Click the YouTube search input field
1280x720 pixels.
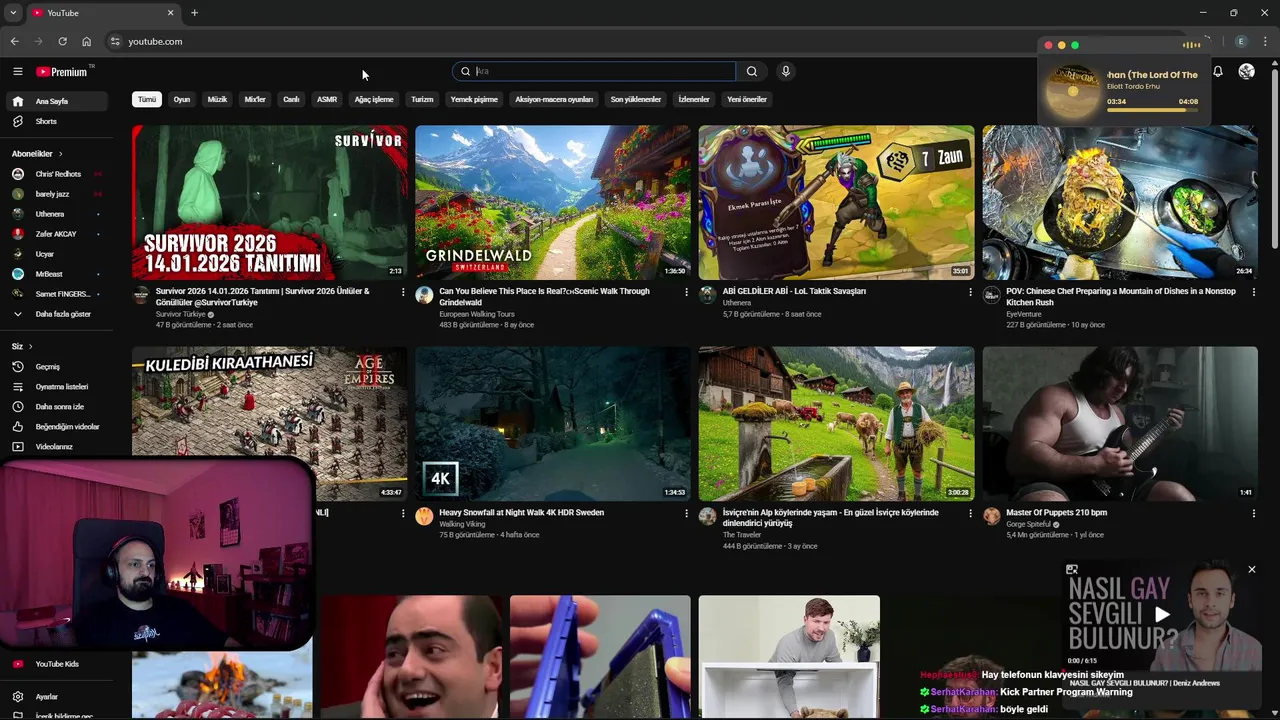[x=603, y=71]
